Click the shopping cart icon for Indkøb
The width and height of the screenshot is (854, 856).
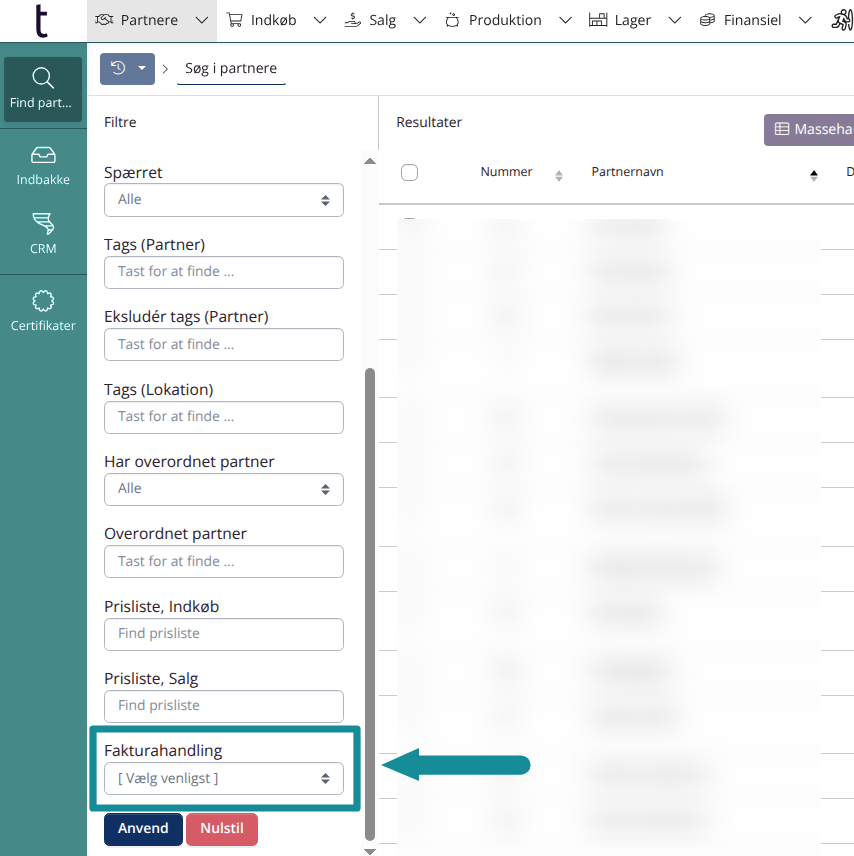[235, 20]
